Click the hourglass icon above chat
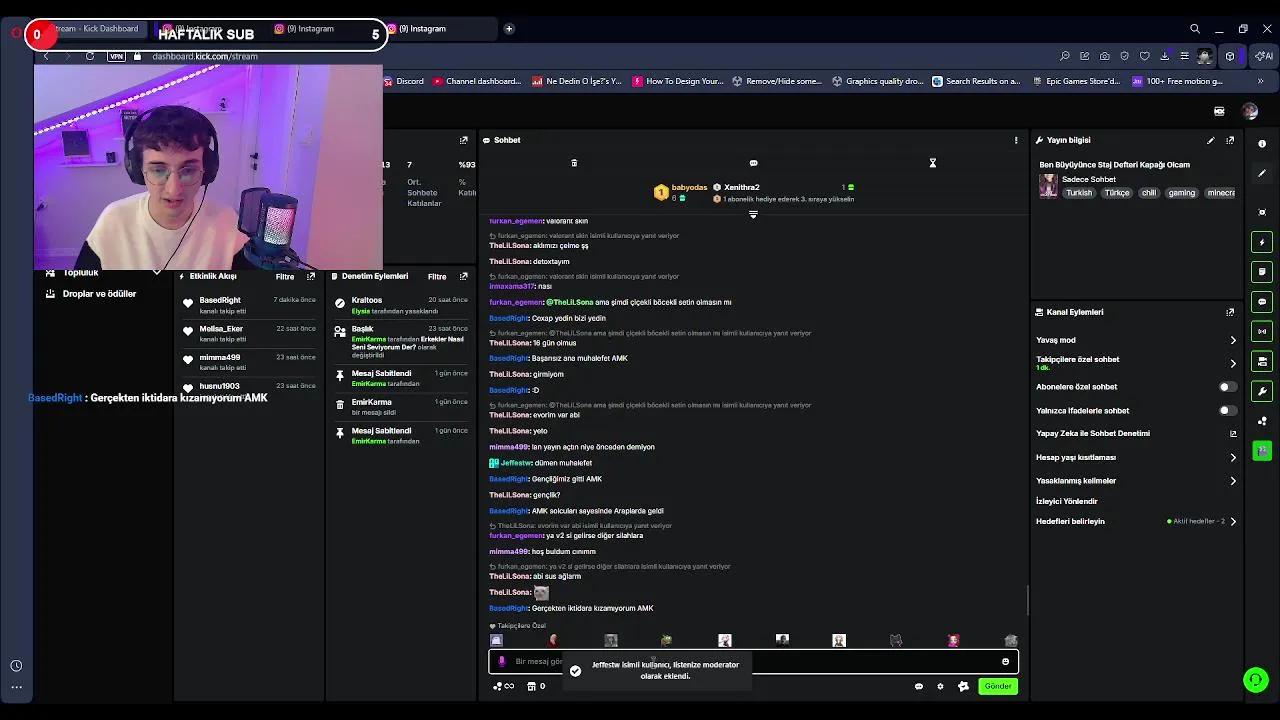Image resolution: width=1280 pixels, height=720 pixels. point(932,163)
